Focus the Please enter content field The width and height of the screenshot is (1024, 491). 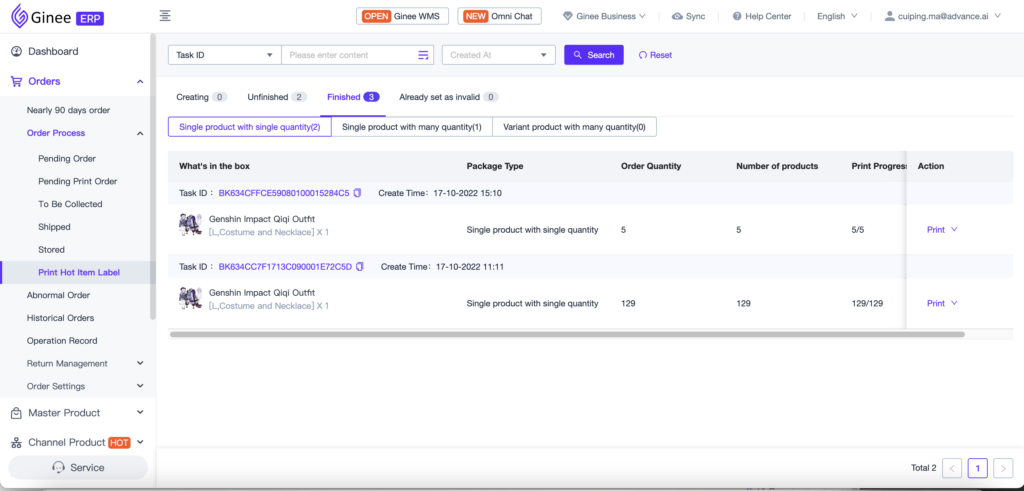[357, 55]
